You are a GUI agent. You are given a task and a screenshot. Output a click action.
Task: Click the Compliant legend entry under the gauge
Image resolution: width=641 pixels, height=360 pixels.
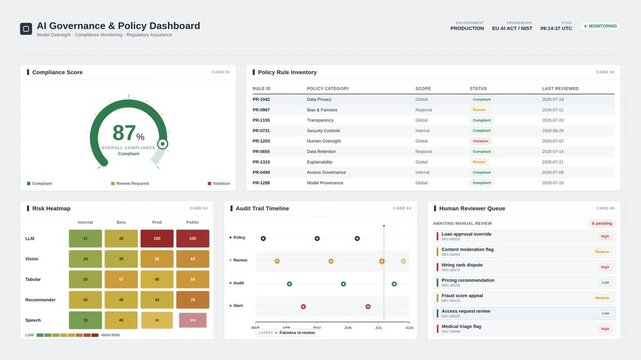tap(40, 183)
